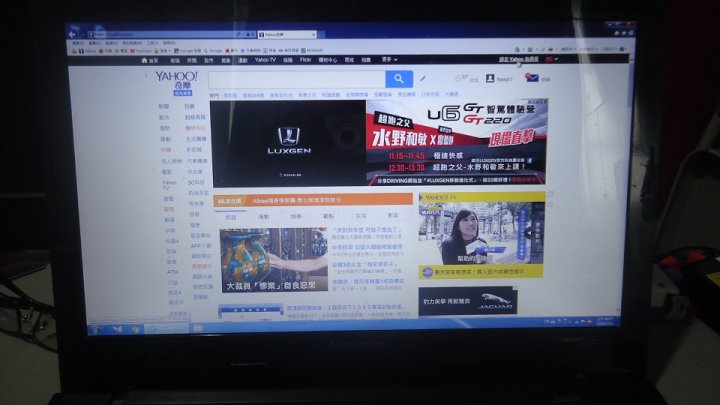Open U6 GT 水野和敏 banner ad
720x405 pixels.
tap(456, 141)
